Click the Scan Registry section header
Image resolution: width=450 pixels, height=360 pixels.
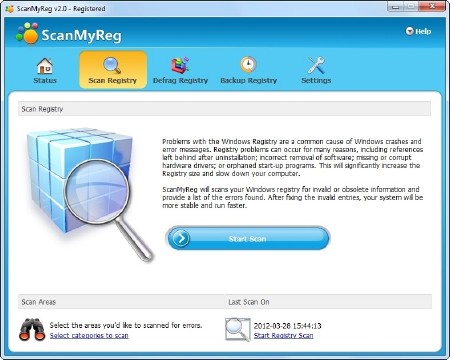224,109
